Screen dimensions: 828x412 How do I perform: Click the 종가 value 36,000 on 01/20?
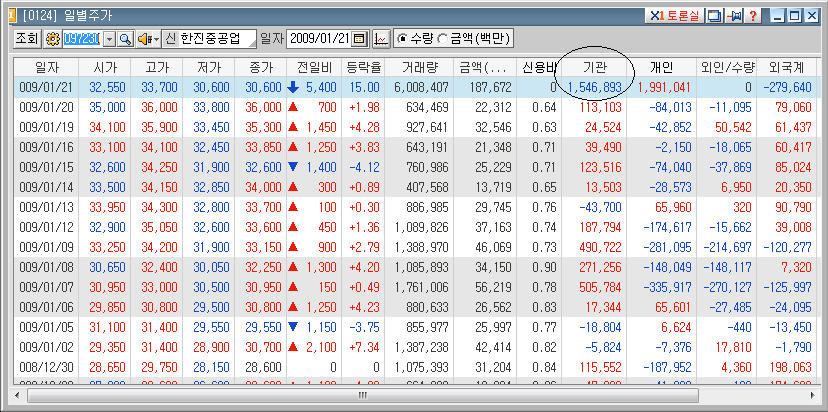(x=264, y=107)
